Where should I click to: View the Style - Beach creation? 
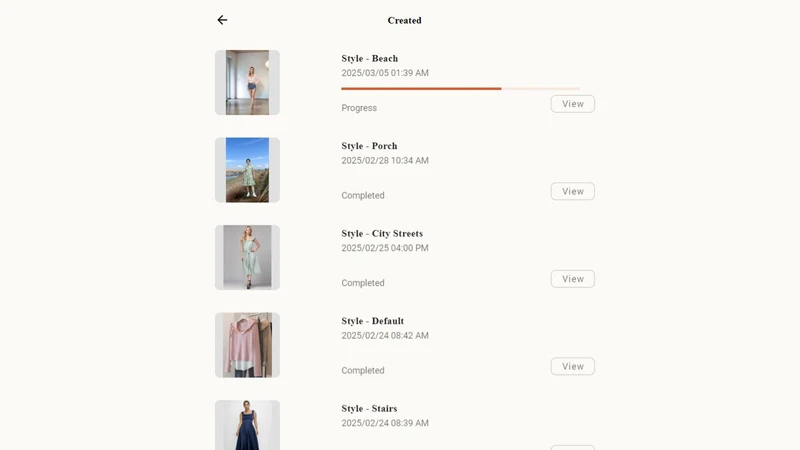[x=572, y=104]
